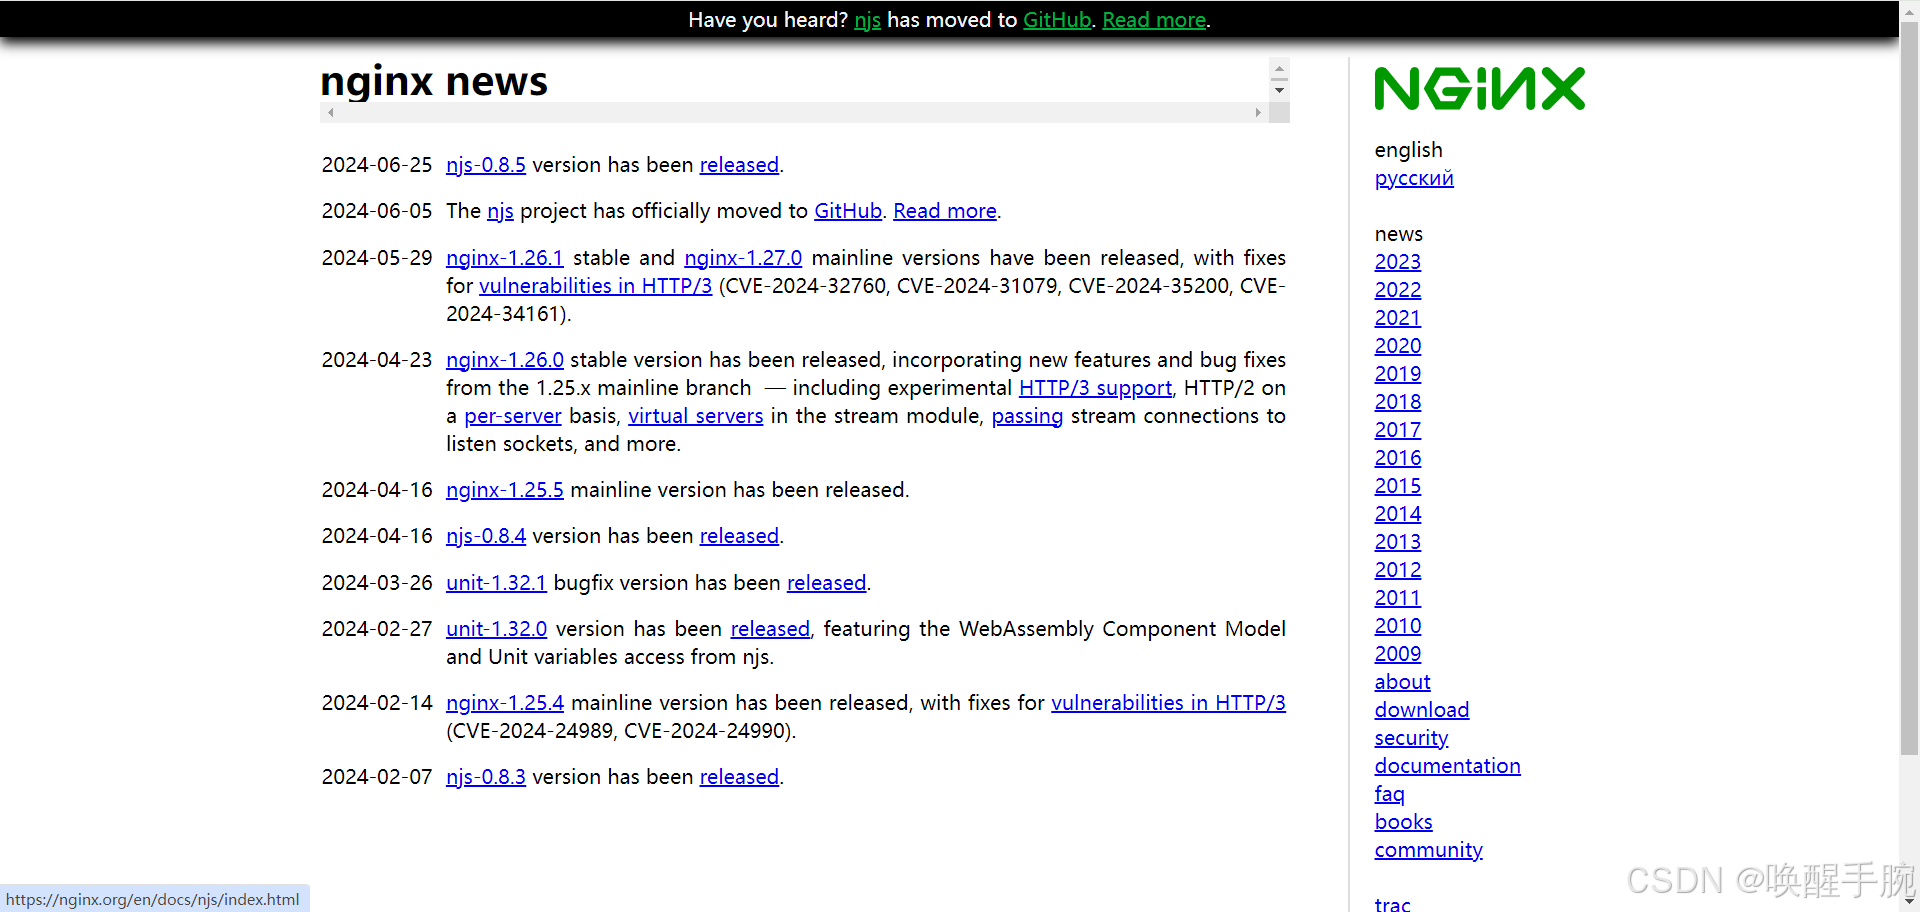Open 2019 news archive
The height and width of the screenshot is (912, 1920).
pyautogui.click(x=1398, y=374)
